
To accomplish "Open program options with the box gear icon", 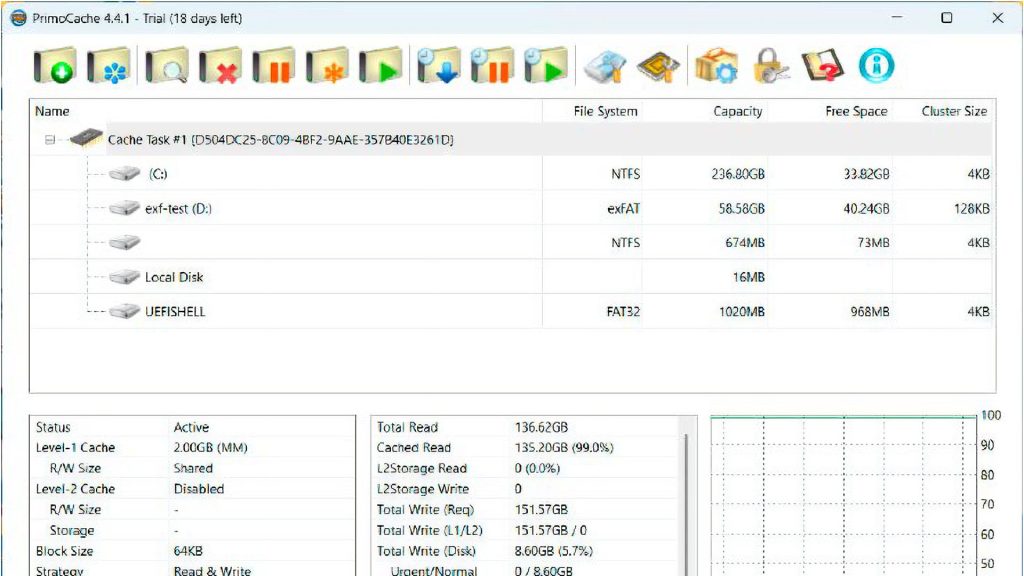I will (x=717, y=66).
